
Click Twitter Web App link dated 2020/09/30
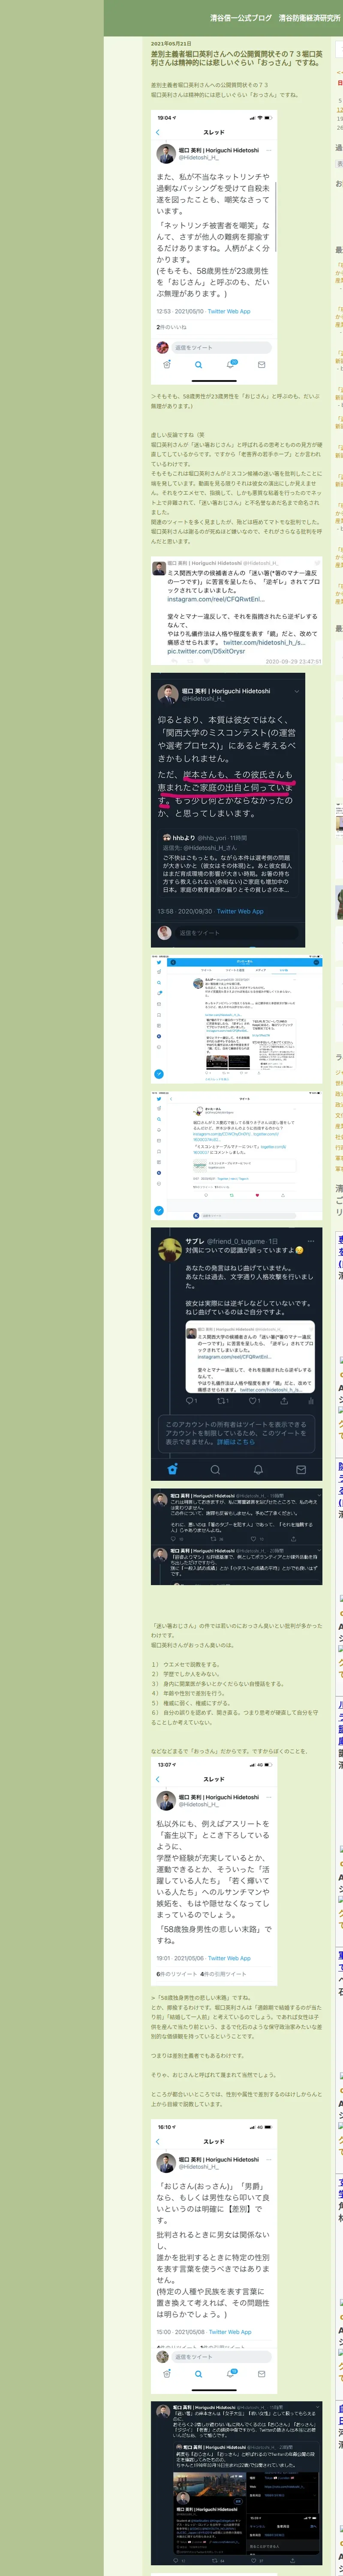(x=241, y=911)
